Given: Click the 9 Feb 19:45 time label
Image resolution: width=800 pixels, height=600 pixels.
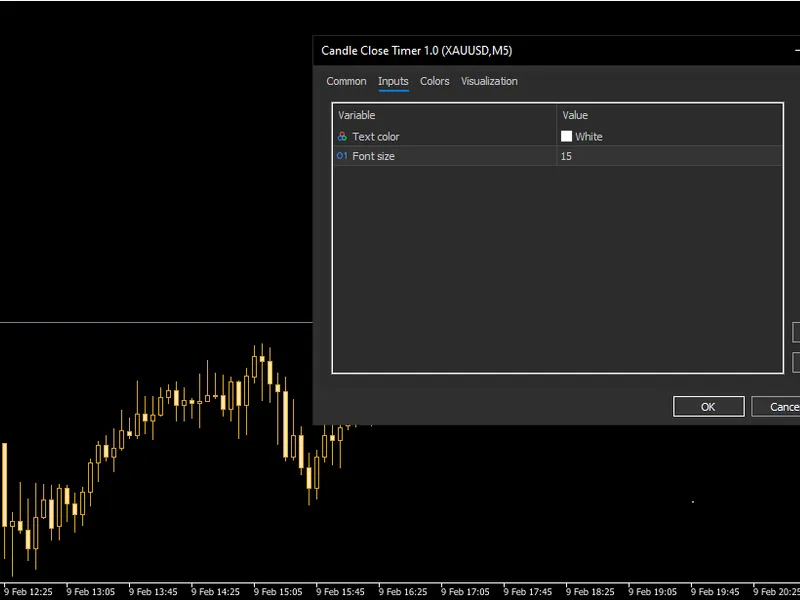Looking at the screenshot, I should pyautogui.click(x=715, y=592).
